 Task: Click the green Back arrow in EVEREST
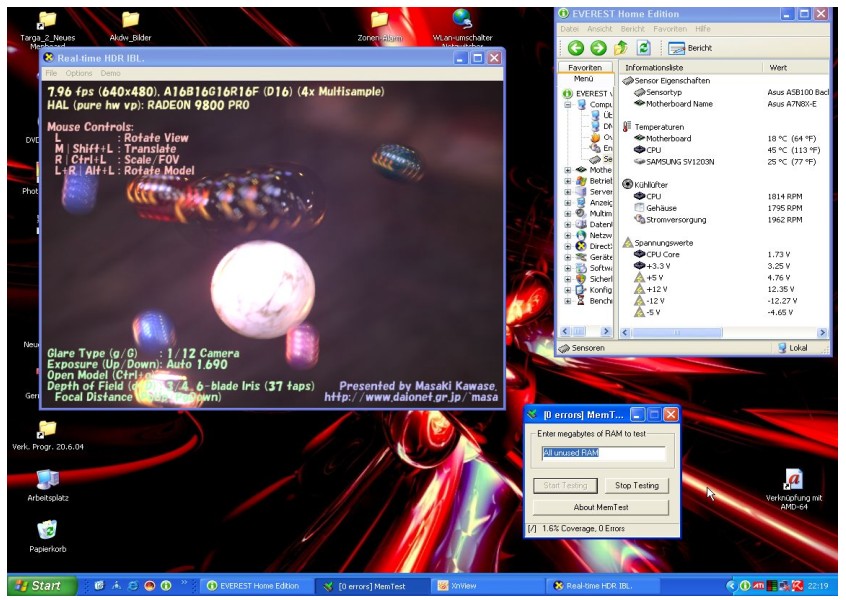coord(576,48)
